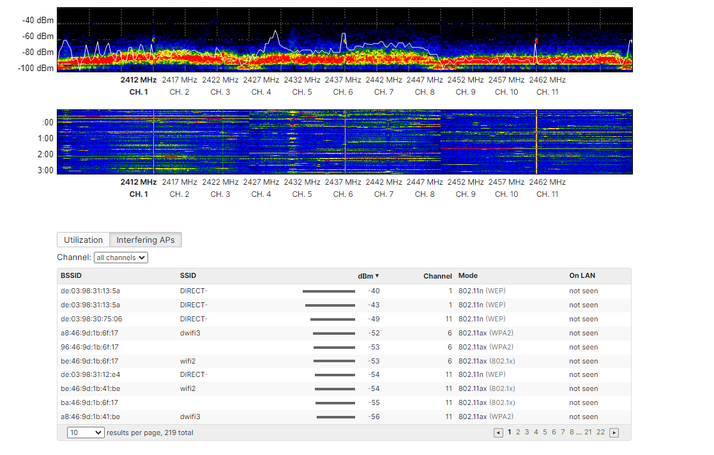The width and height of the screenshot is (714, 455).
Task: Open the results per page dropdown
Action: pos(85,433)
